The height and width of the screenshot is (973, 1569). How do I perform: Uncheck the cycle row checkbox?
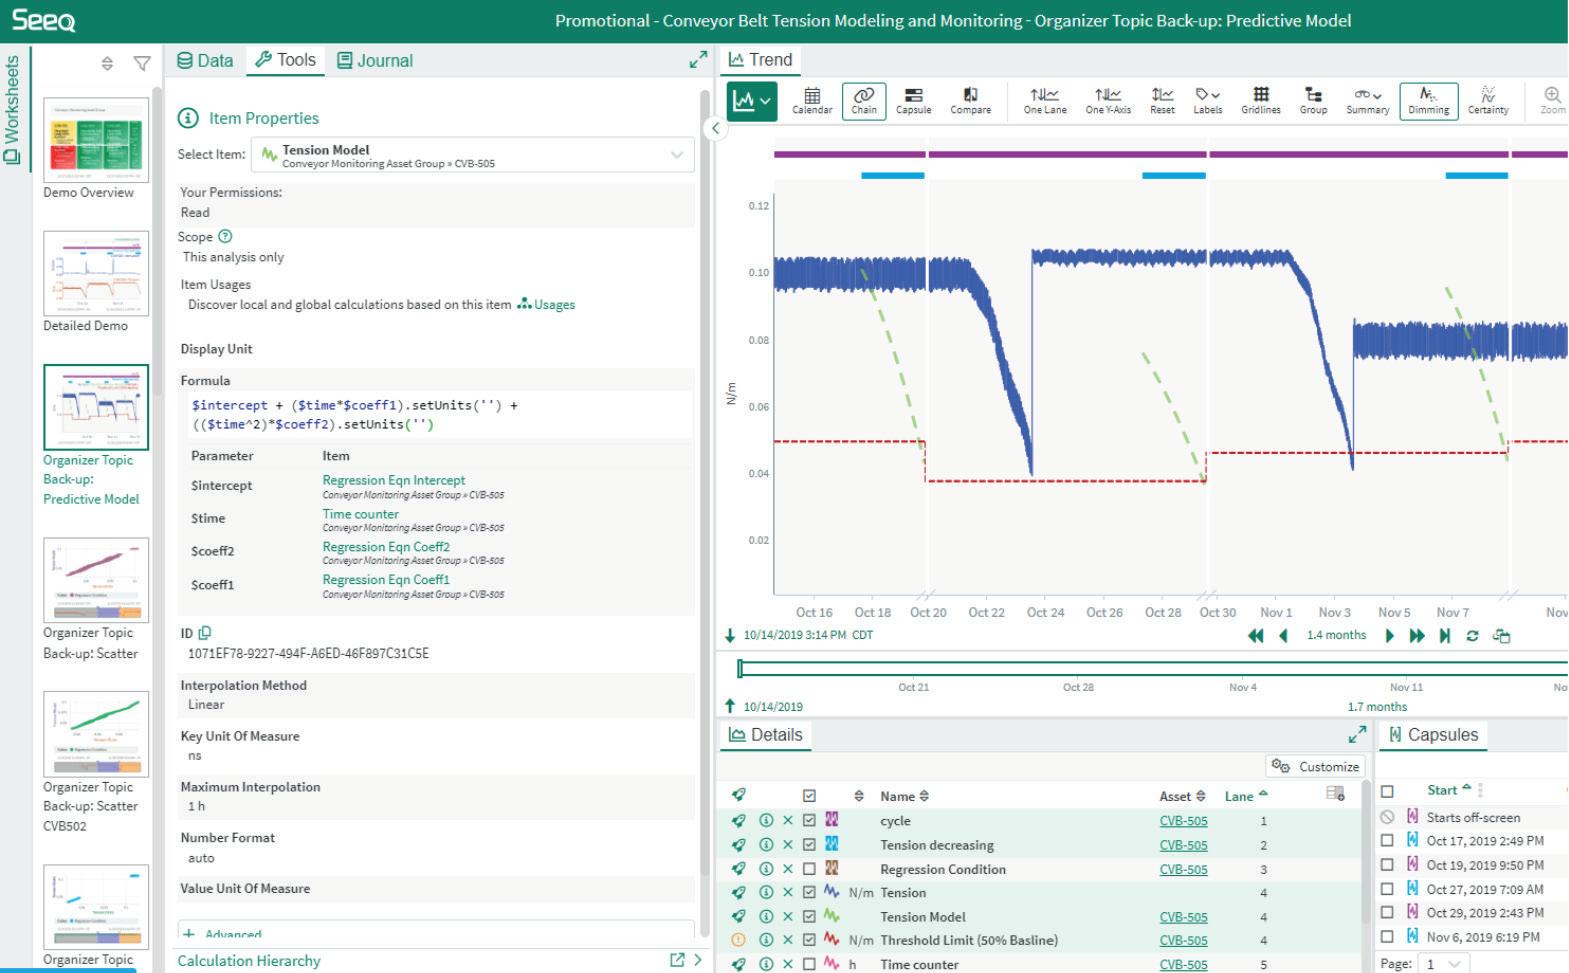tap(809, 820)
